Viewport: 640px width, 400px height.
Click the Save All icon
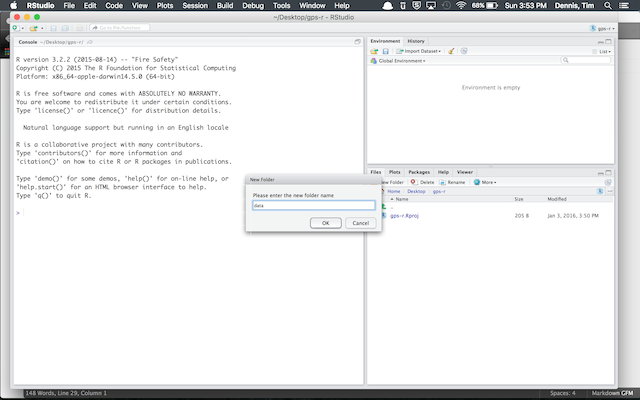(65, 28)
